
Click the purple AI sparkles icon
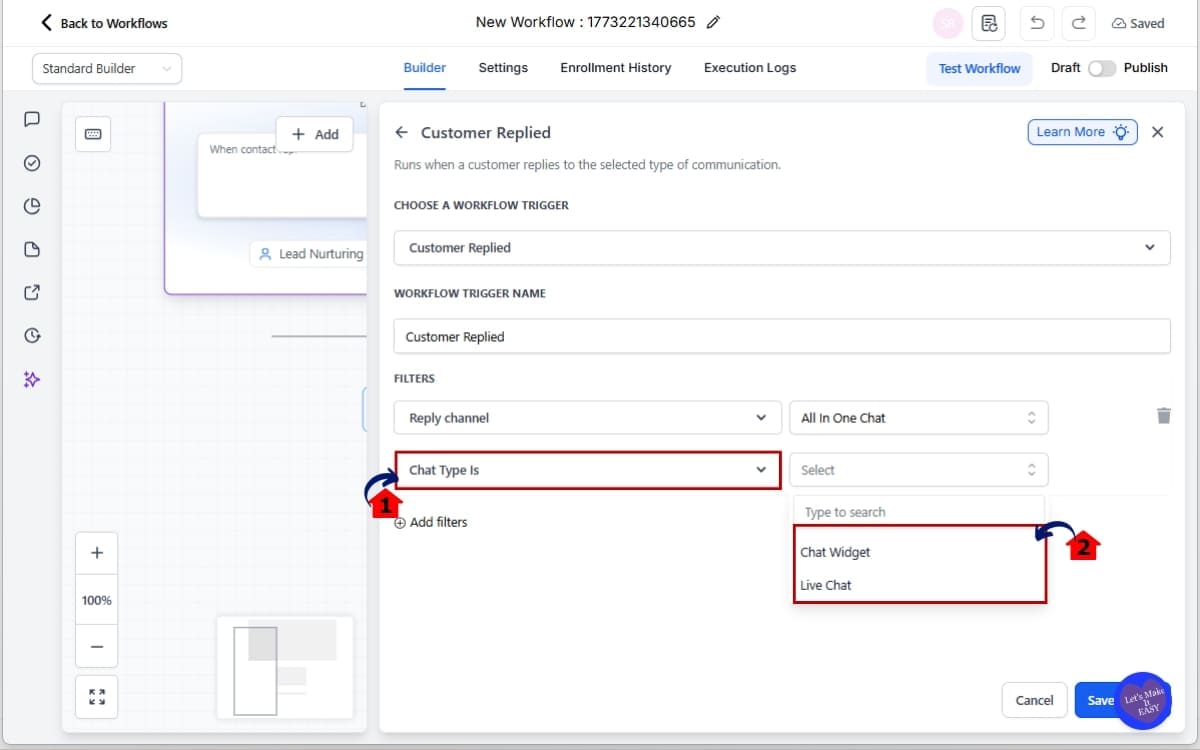[31, 379]
